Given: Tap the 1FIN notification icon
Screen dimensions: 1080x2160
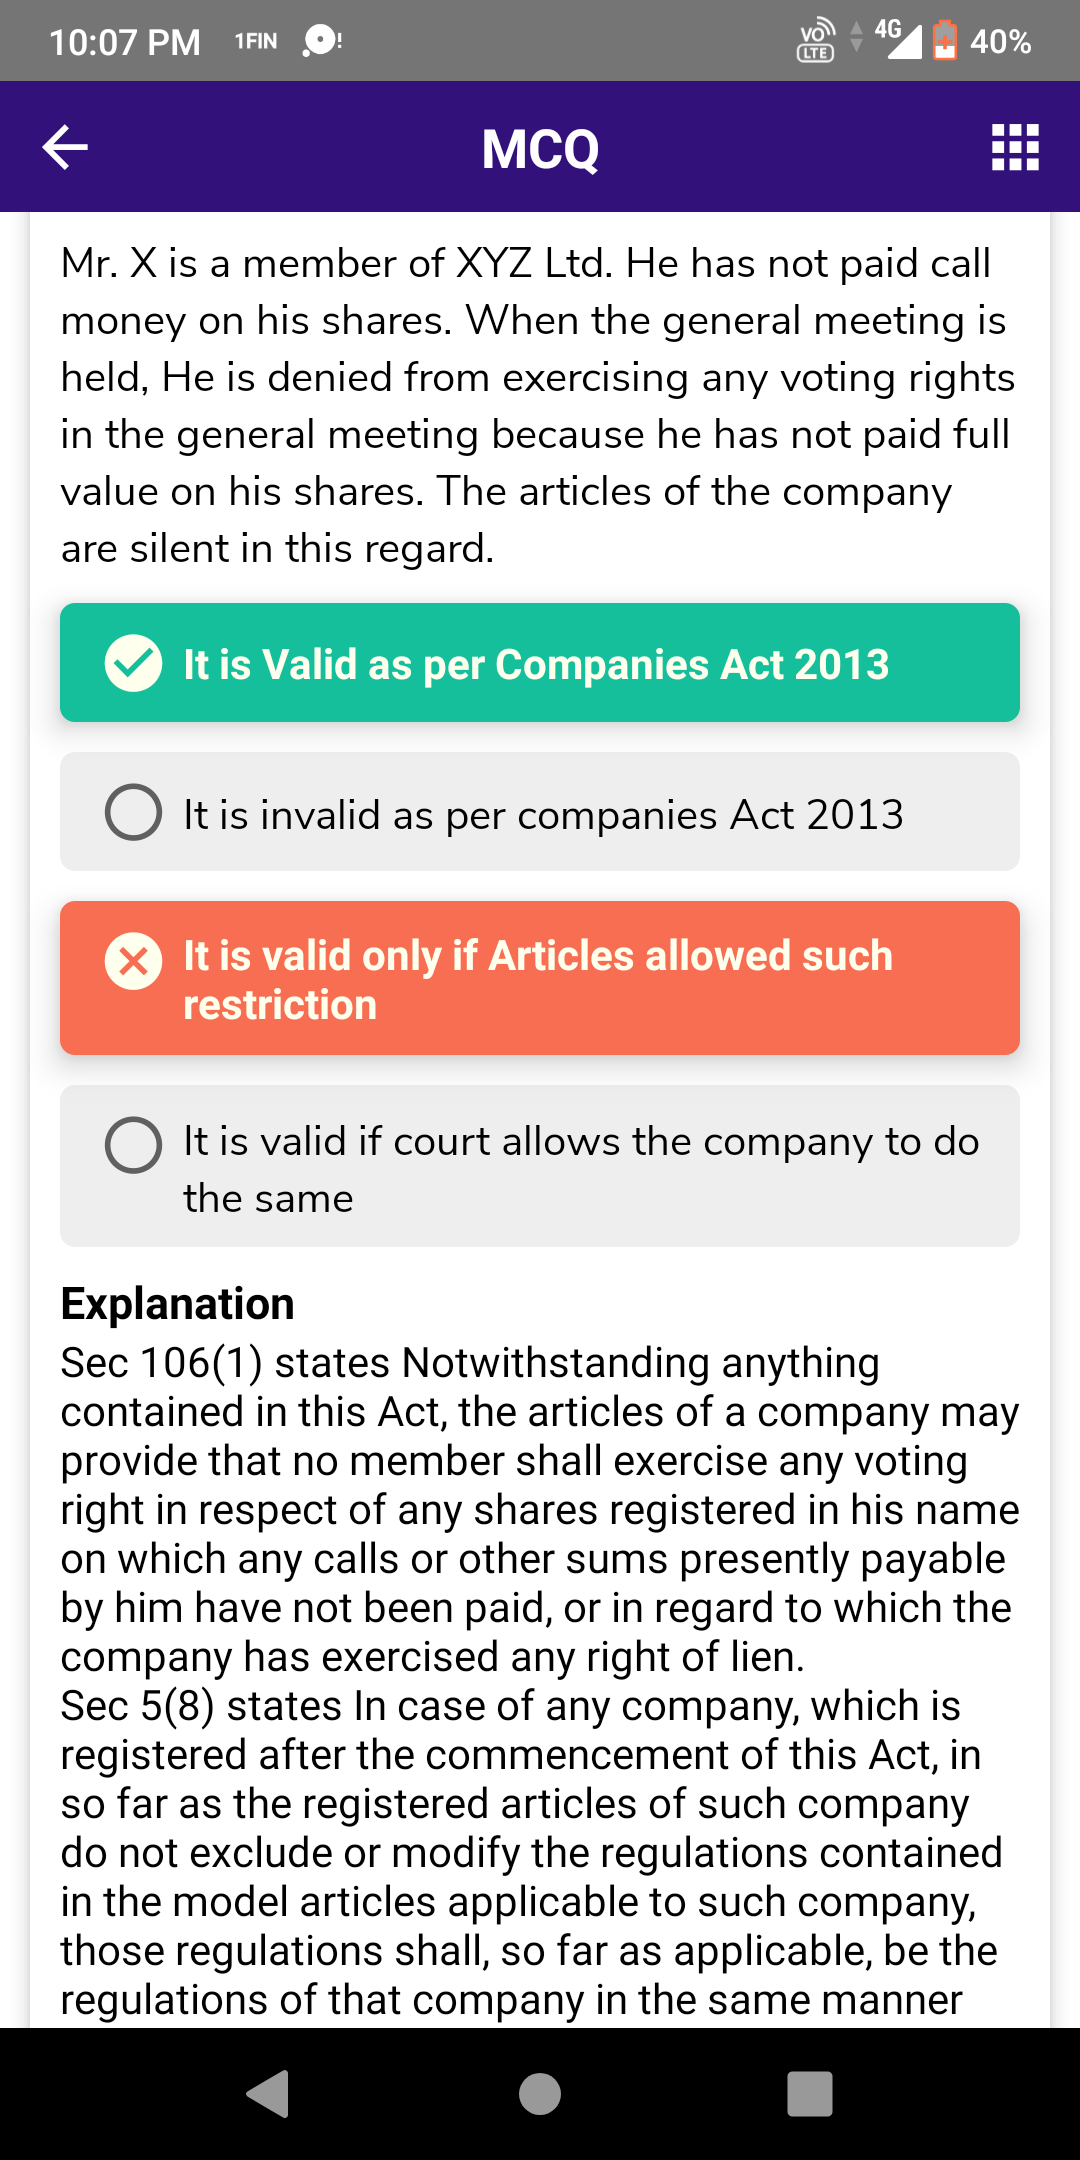Looking at the screenshot, I should point(256,41).
